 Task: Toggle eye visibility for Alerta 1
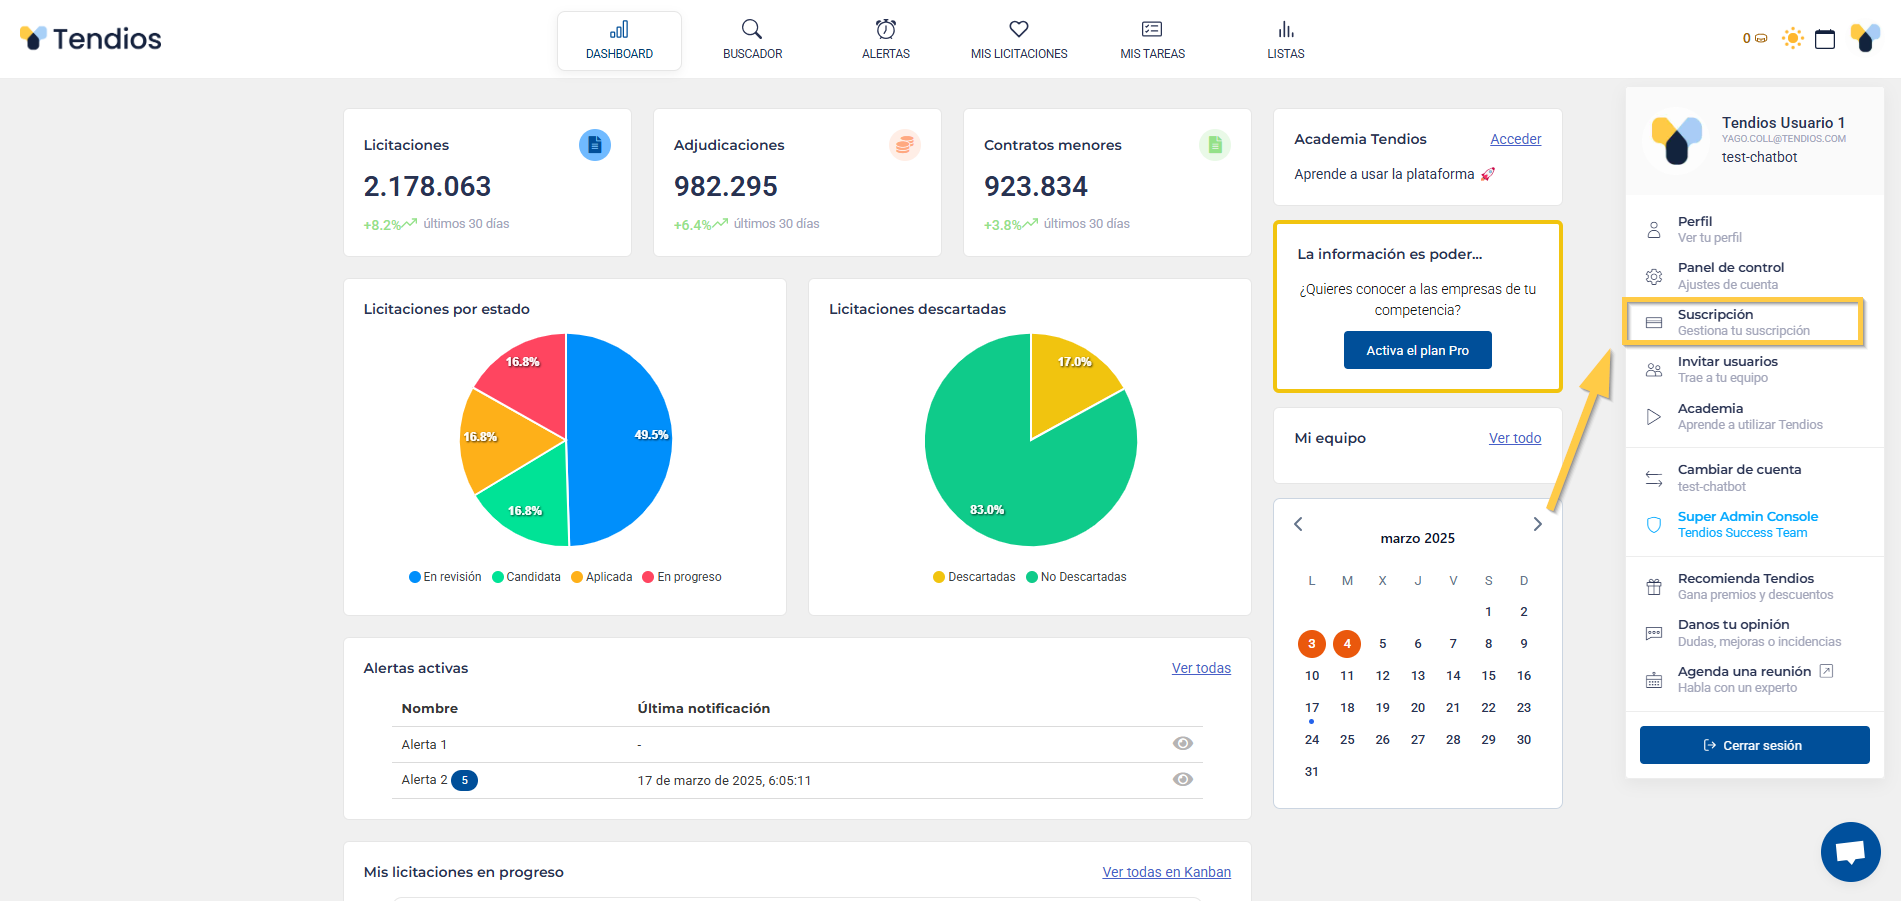coord(1182,743)
